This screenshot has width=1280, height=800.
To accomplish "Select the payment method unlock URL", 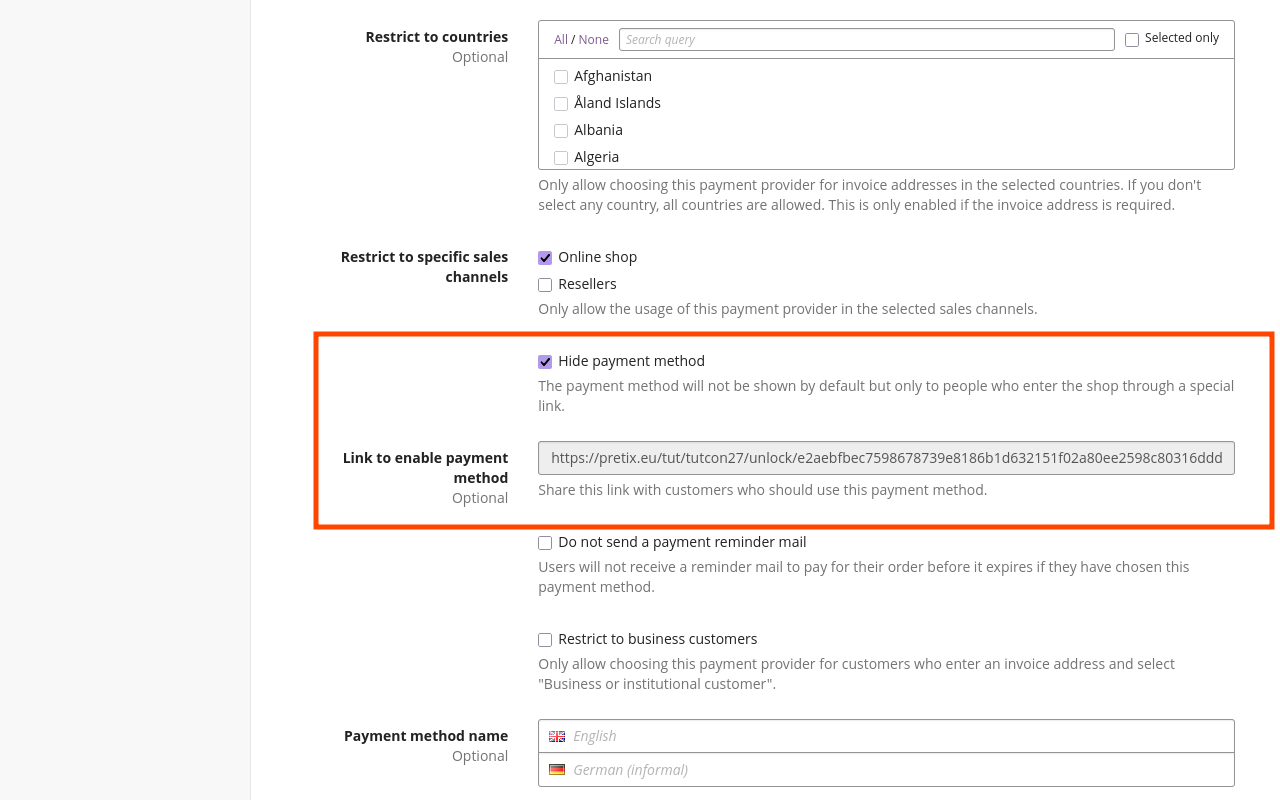I will click(x=886, y=457).
